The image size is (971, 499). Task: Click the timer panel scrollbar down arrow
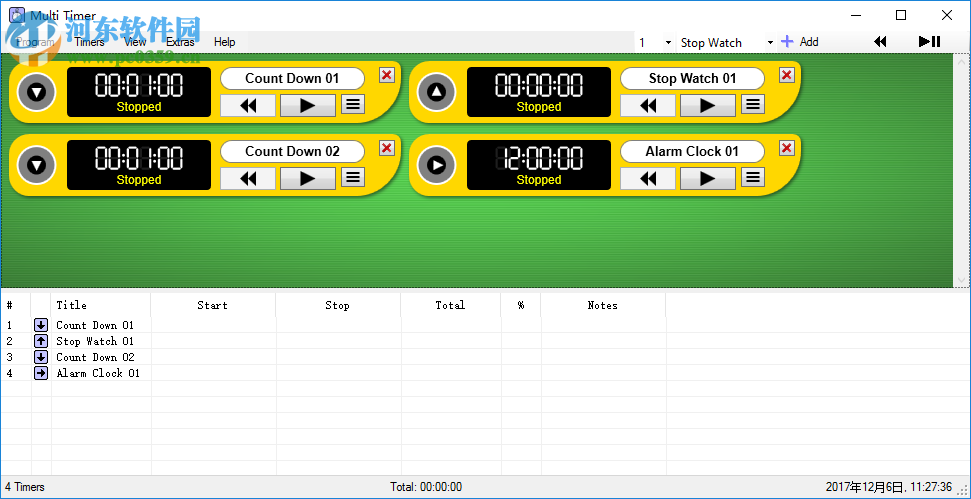(961, 280)
